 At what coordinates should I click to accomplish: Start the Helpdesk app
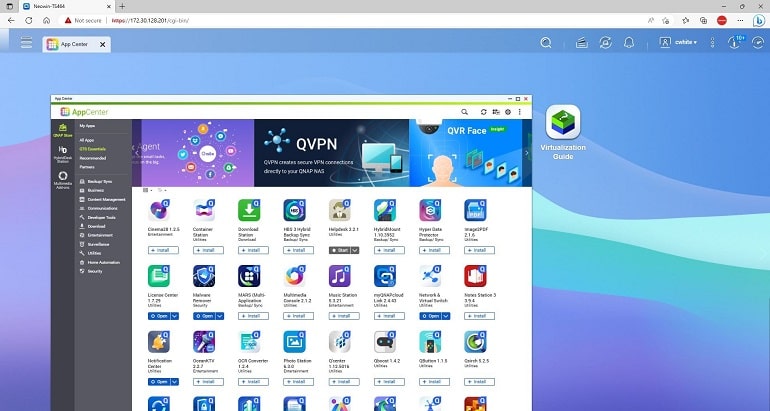click(339, 250)
